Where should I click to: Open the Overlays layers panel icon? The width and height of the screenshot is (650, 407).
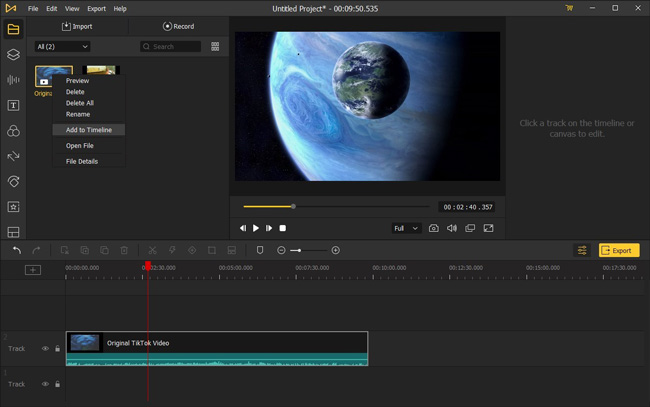(13, 54)
